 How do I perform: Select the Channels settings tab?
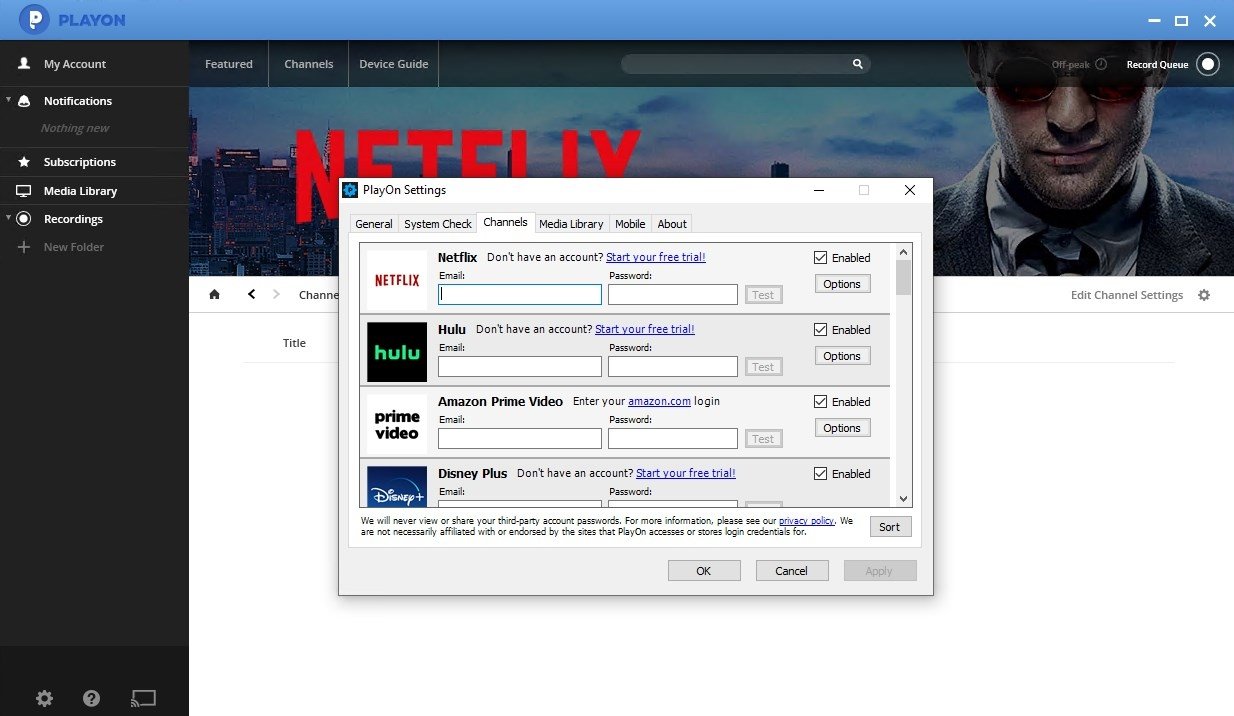505,222
